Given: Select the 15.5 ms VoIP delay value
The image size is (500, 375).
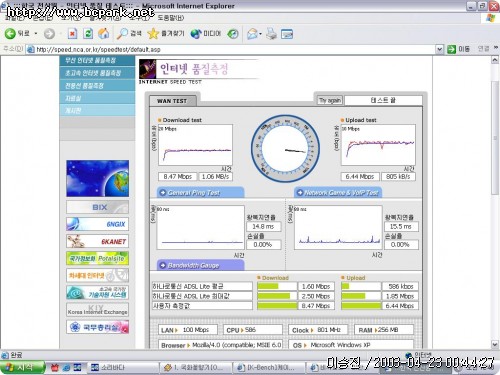Looking at the screenshot, I should pyautogui.click(x=401, y=227).
